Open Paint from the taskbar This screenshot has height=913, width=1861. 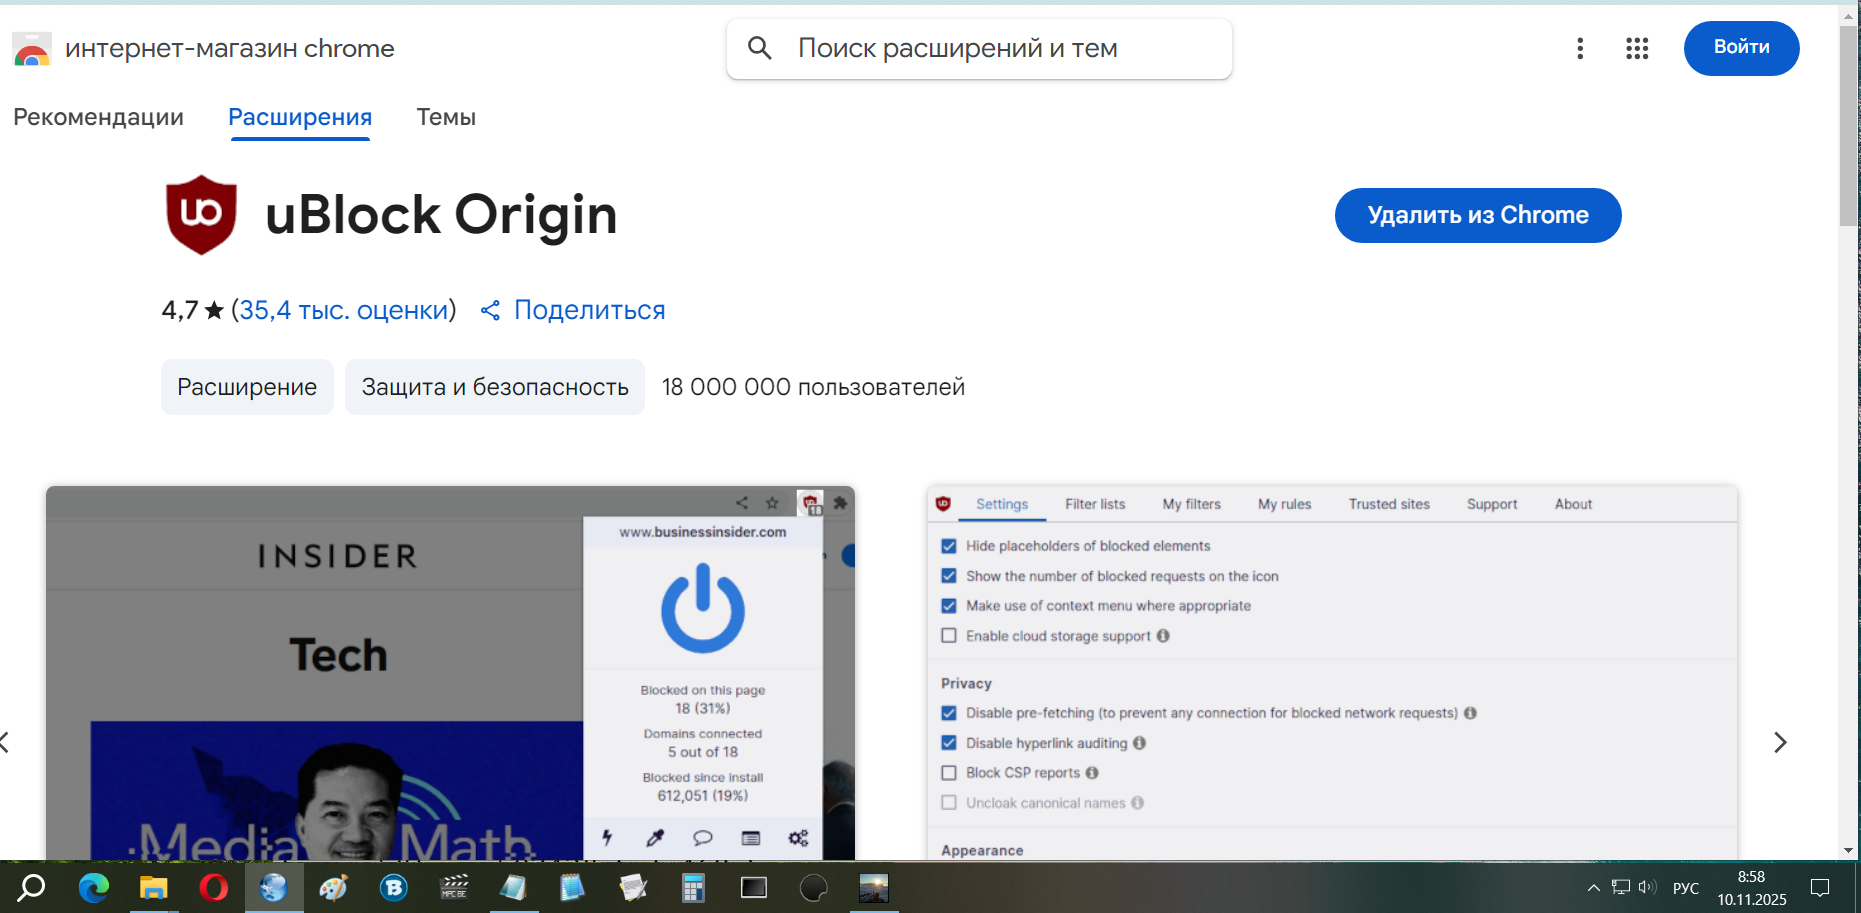click(333, 887)
